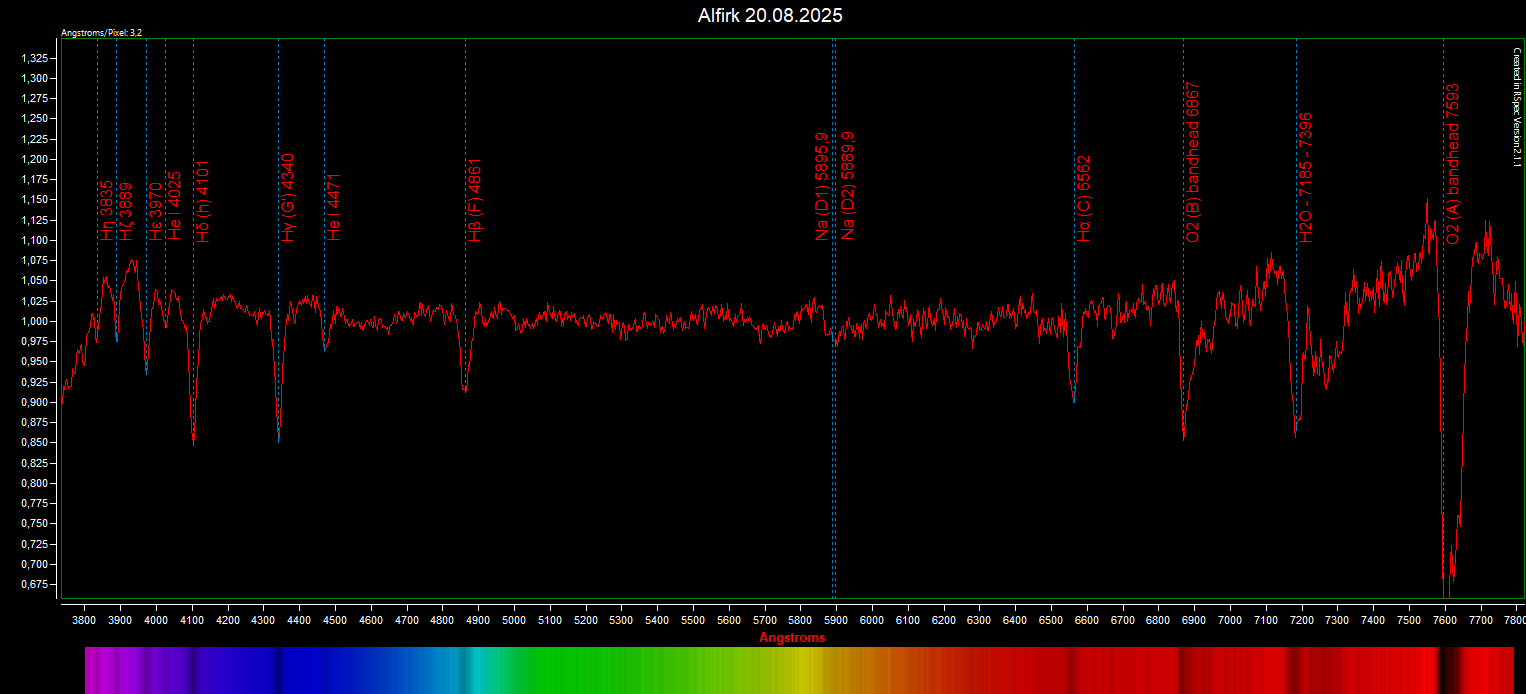Image resolution: width=1526 pixels, height=694 pixels.
Task: Select the "6500" x-axis tick value
Action: [1051, 621]
